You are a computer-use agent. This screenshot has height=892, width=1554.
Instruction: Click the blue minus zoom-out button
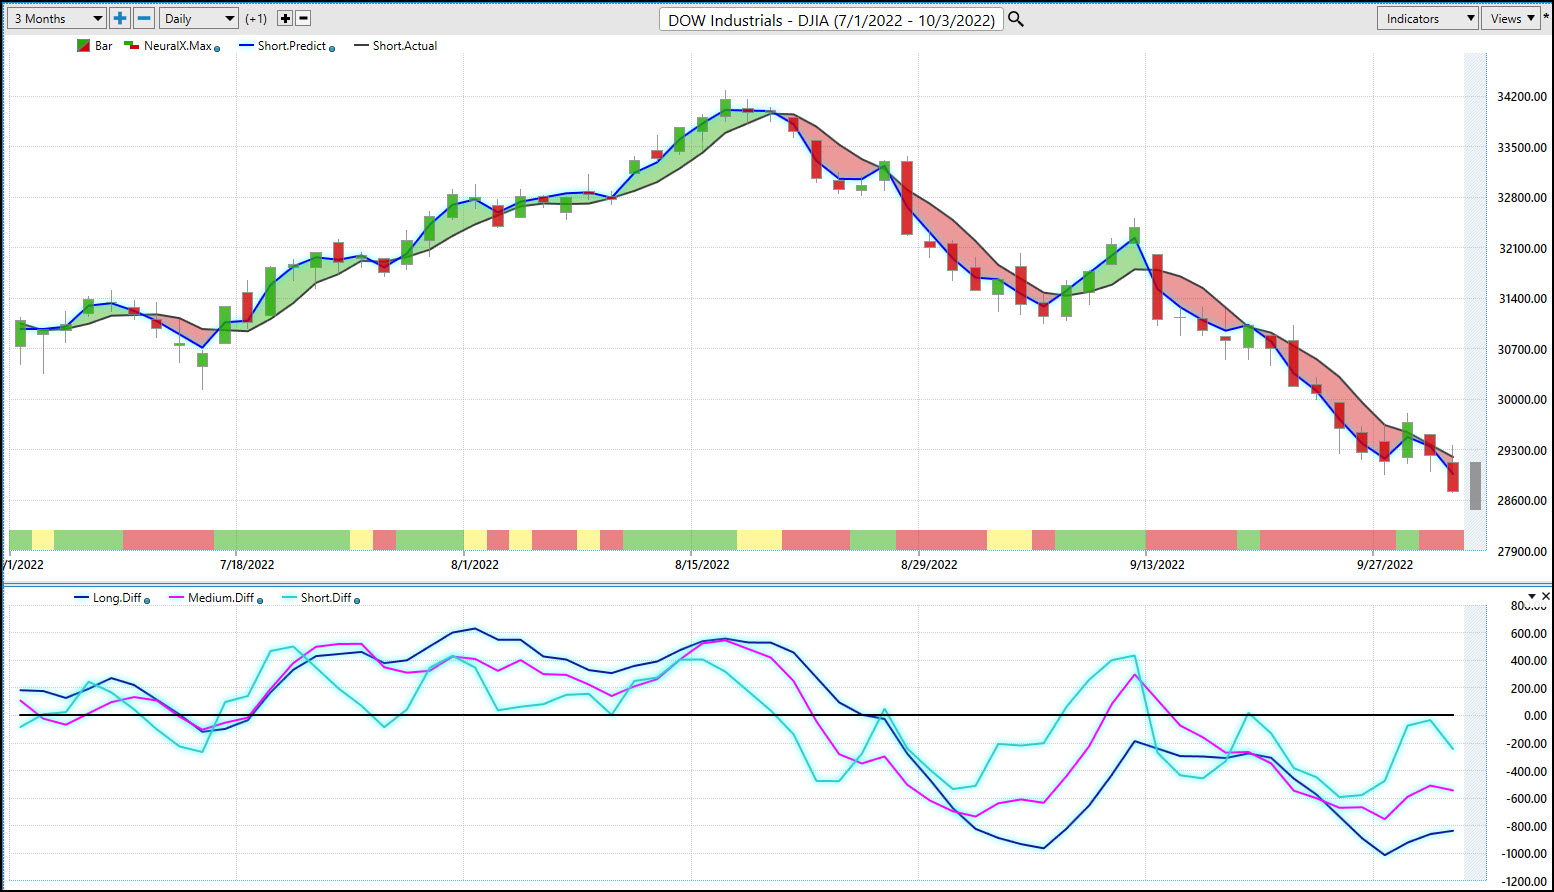tap(144, 18)
